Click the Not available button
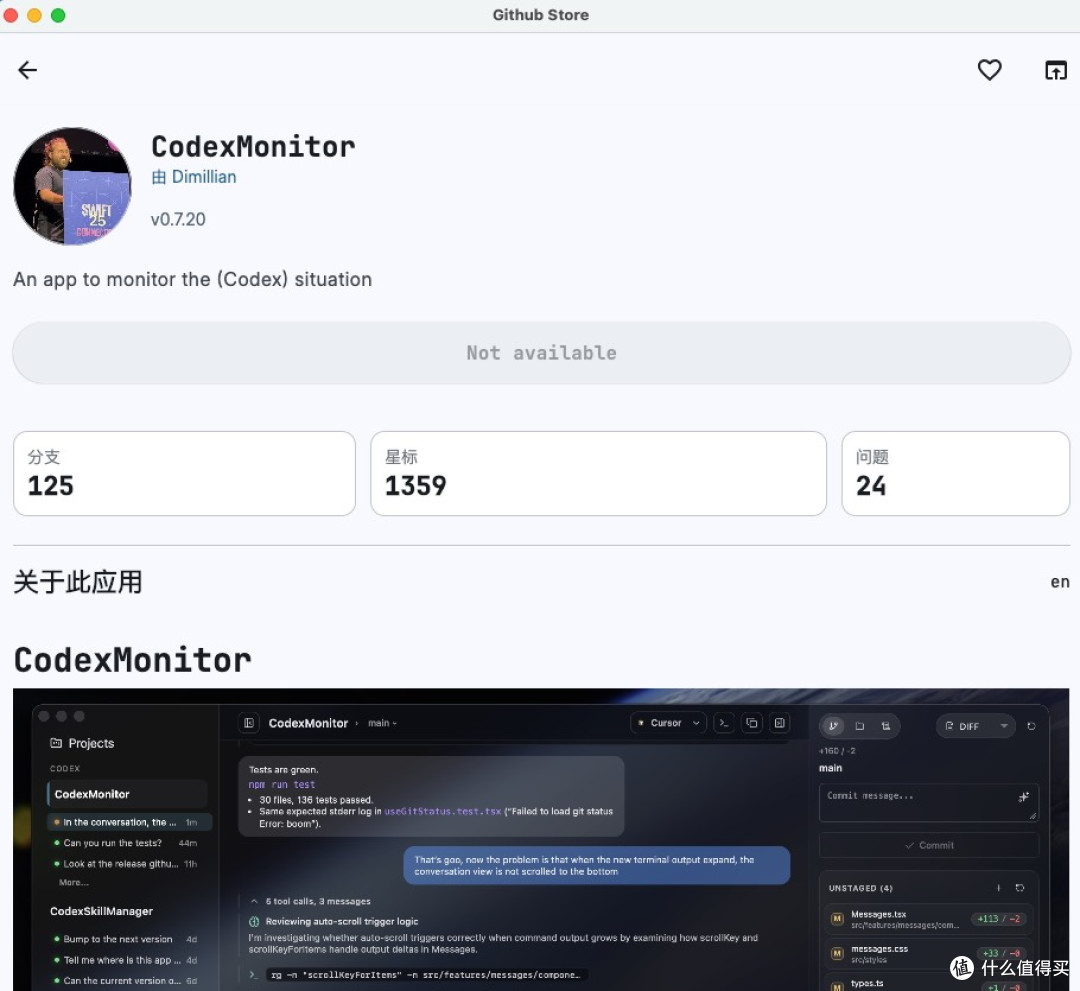Viewport: 1080px width, 991px height. pos(541,353)
